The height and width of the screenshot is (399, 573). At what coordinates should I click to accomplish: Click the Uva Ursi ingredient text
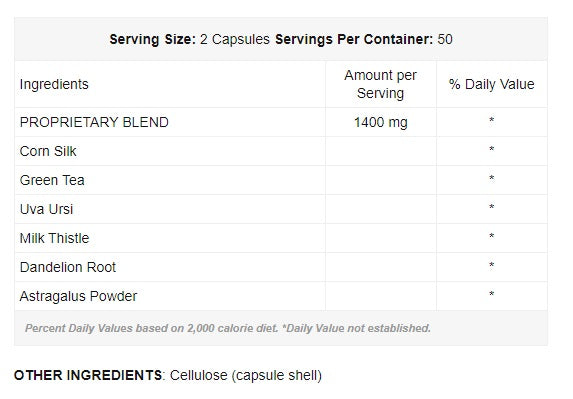(x=46, y=209)
